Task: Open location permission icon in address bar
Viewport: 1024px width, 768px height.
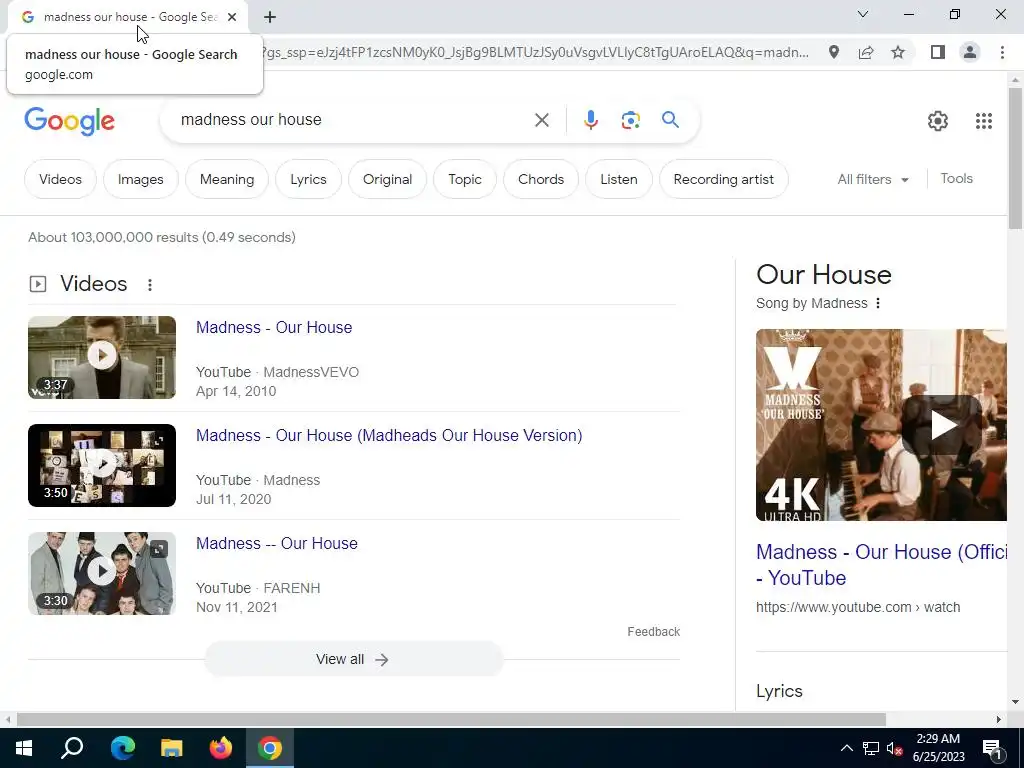Action: [x=834, y=52]
